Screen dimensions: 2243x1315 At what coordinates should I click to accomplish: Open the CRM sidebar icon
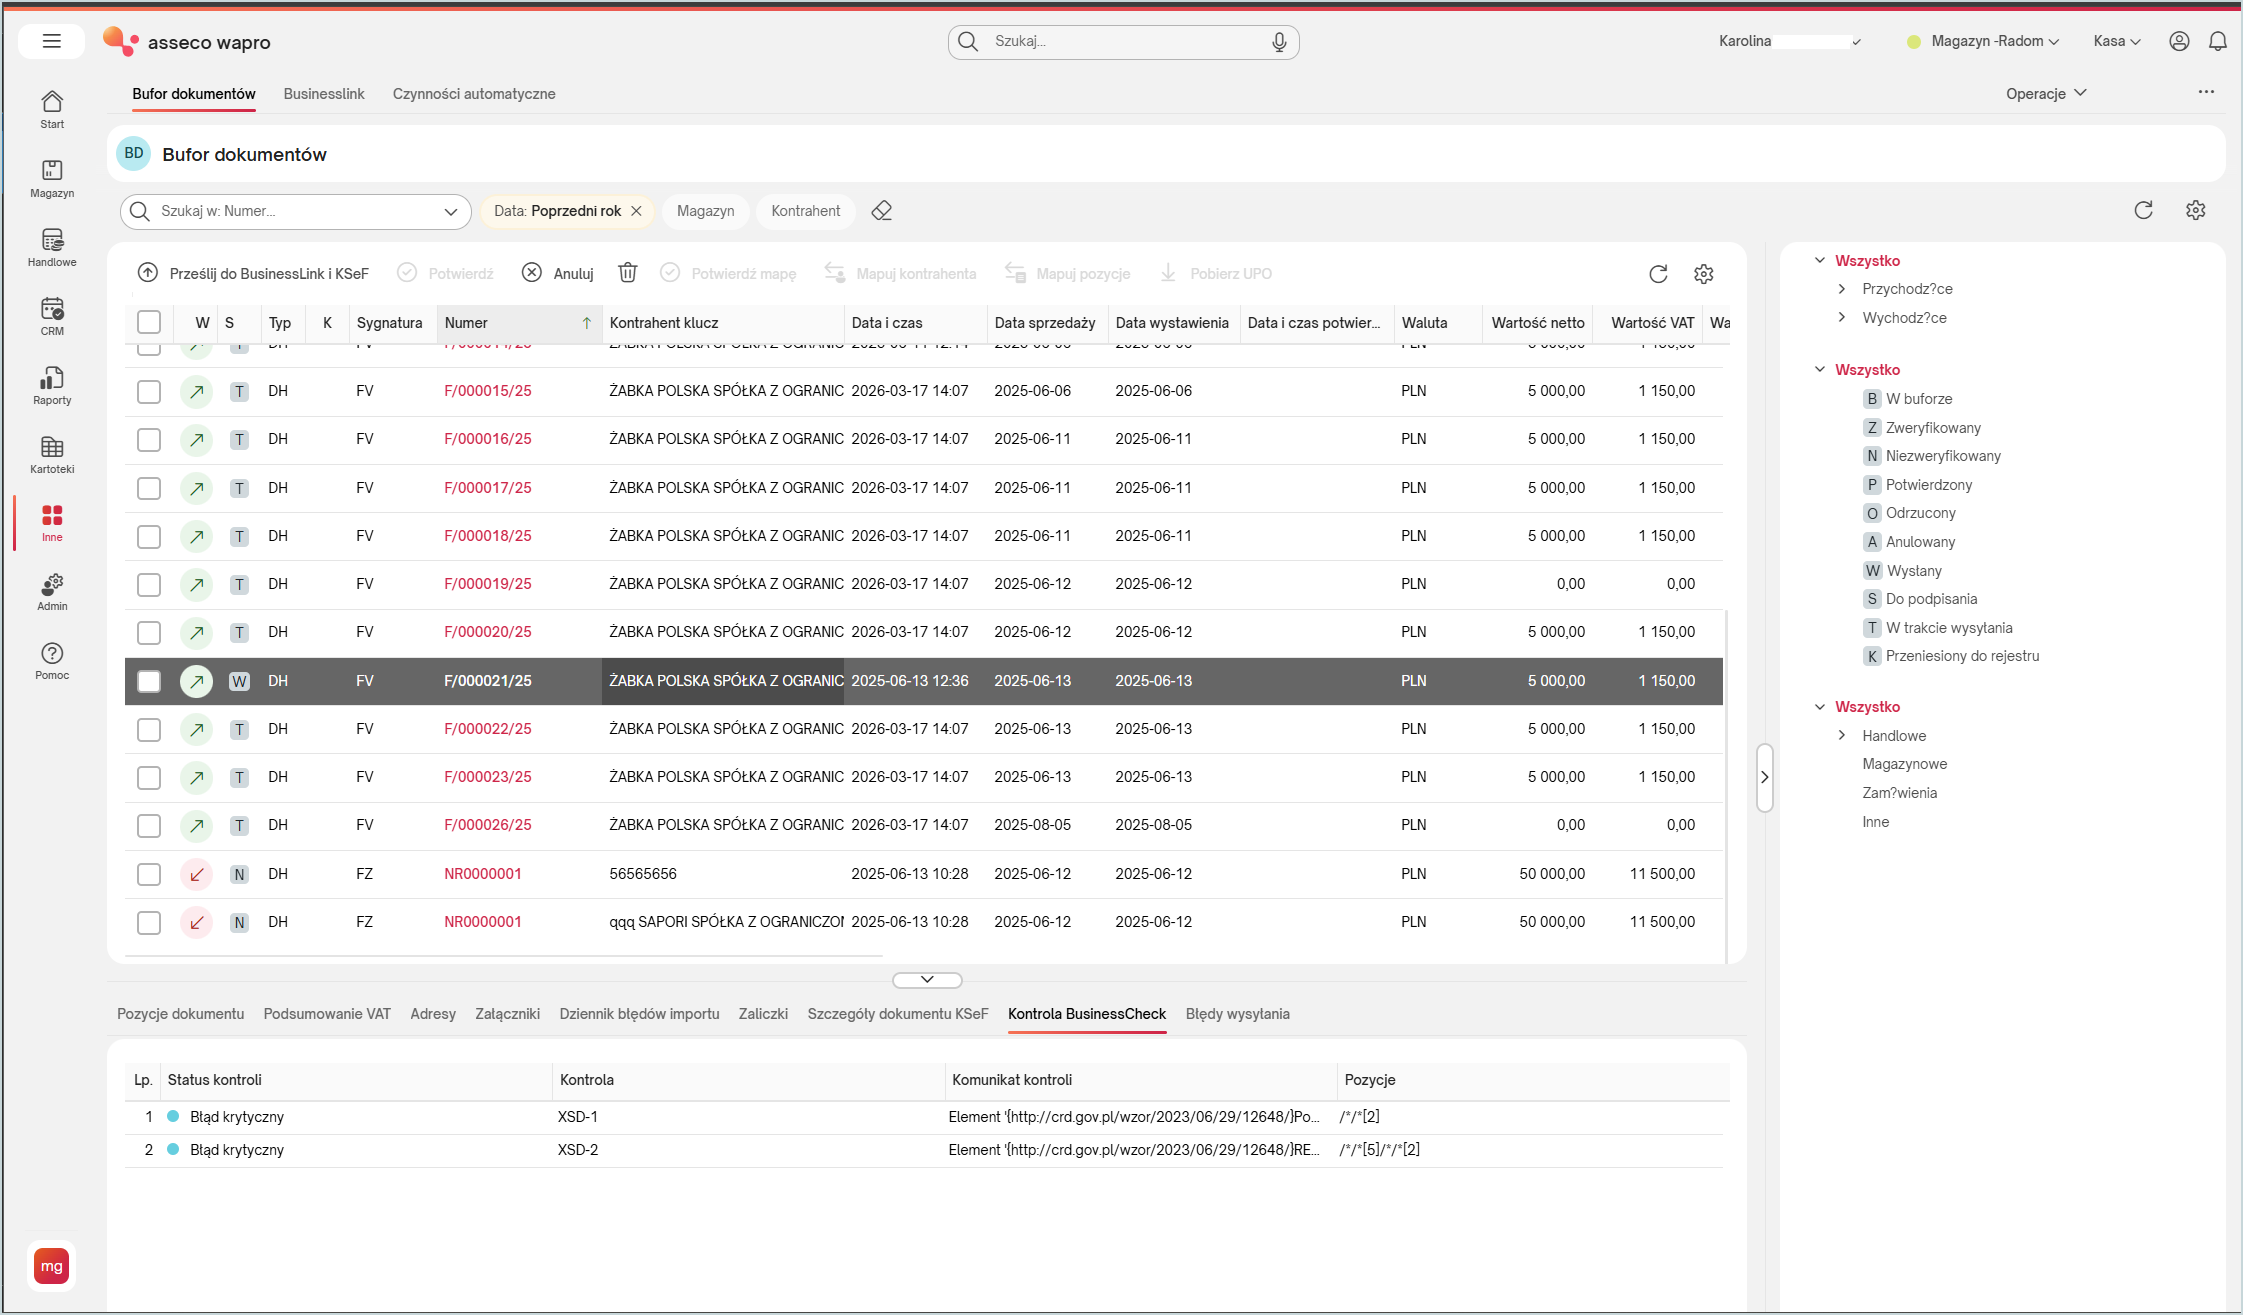click(x=52, y=316)
